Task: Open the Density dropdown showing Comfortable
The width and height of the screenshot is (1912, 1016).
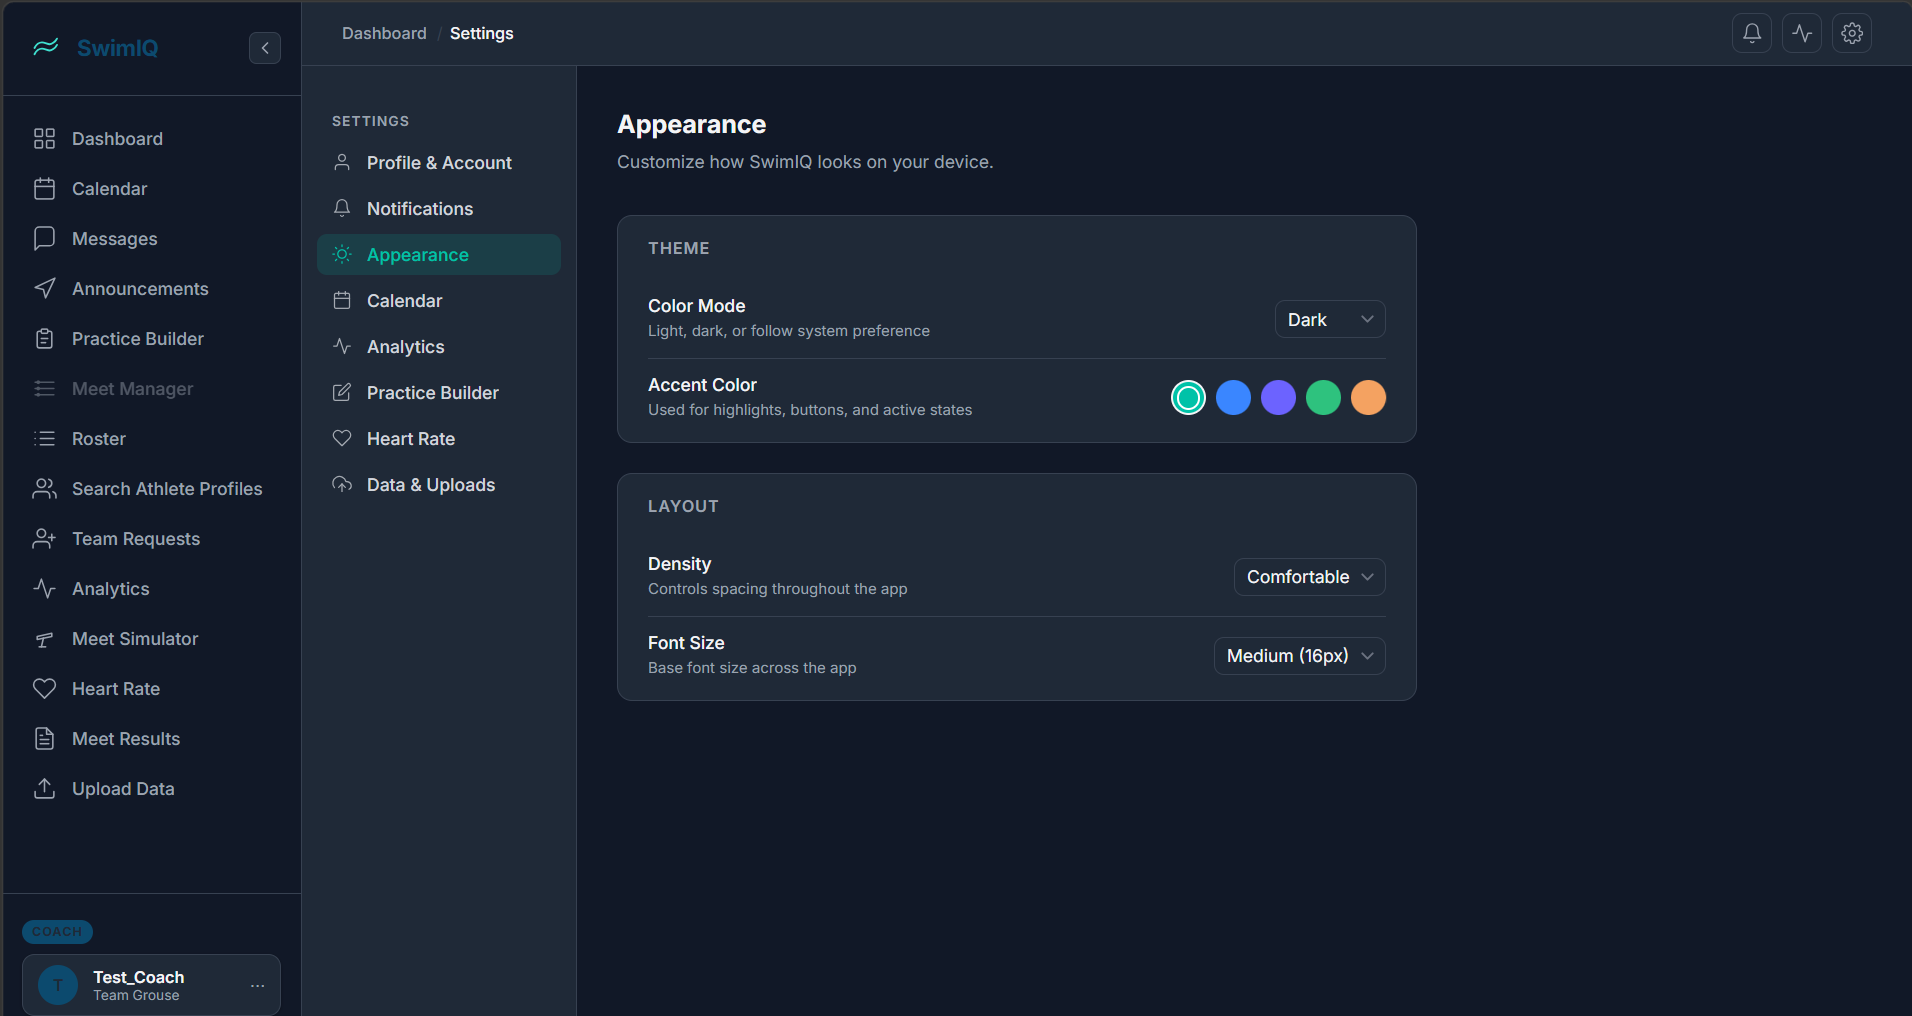Action: 1309,576
